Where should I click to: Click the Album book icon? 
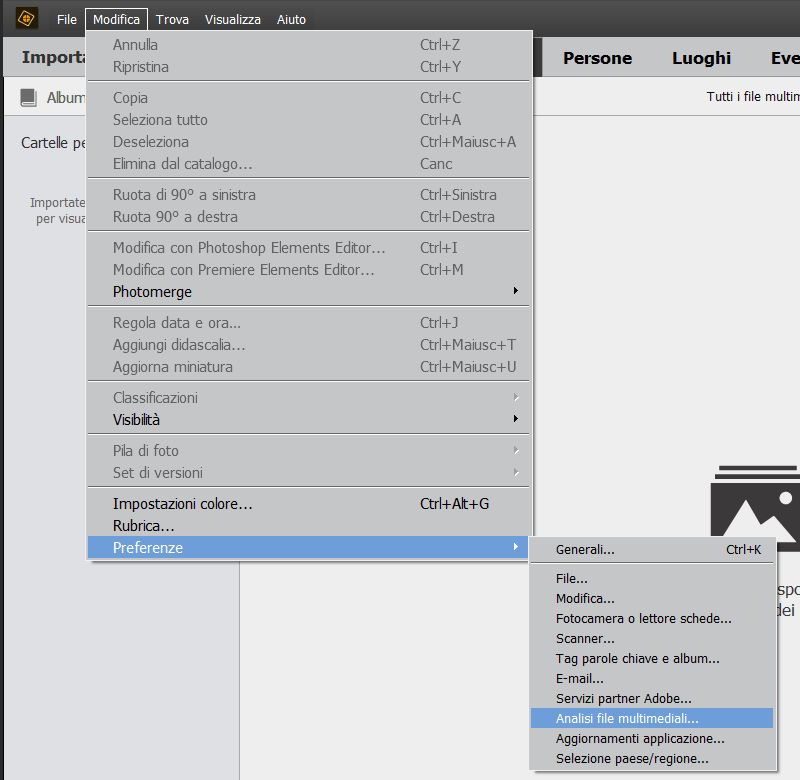pyautogui.click(x=29, y=97)
